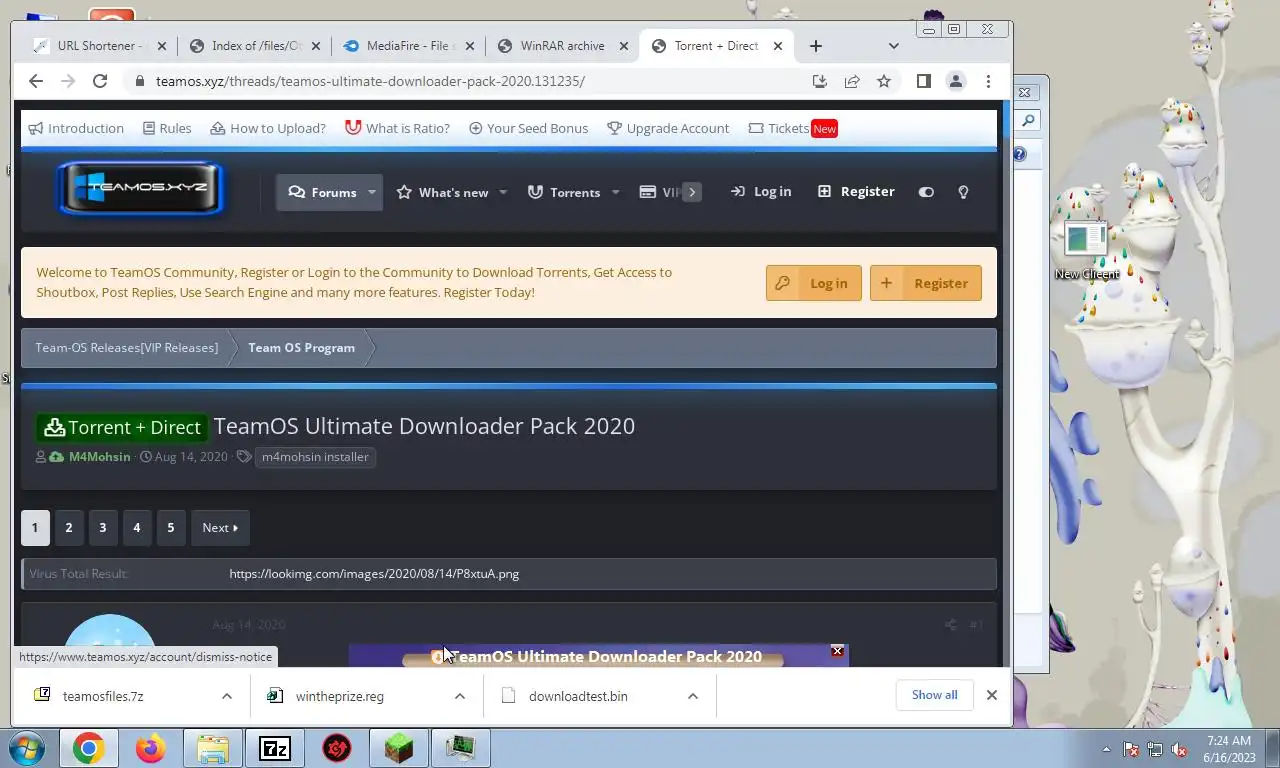1280x768 pixels.
Task: Click orange Log in button in notice
Action: pos(814,283)
